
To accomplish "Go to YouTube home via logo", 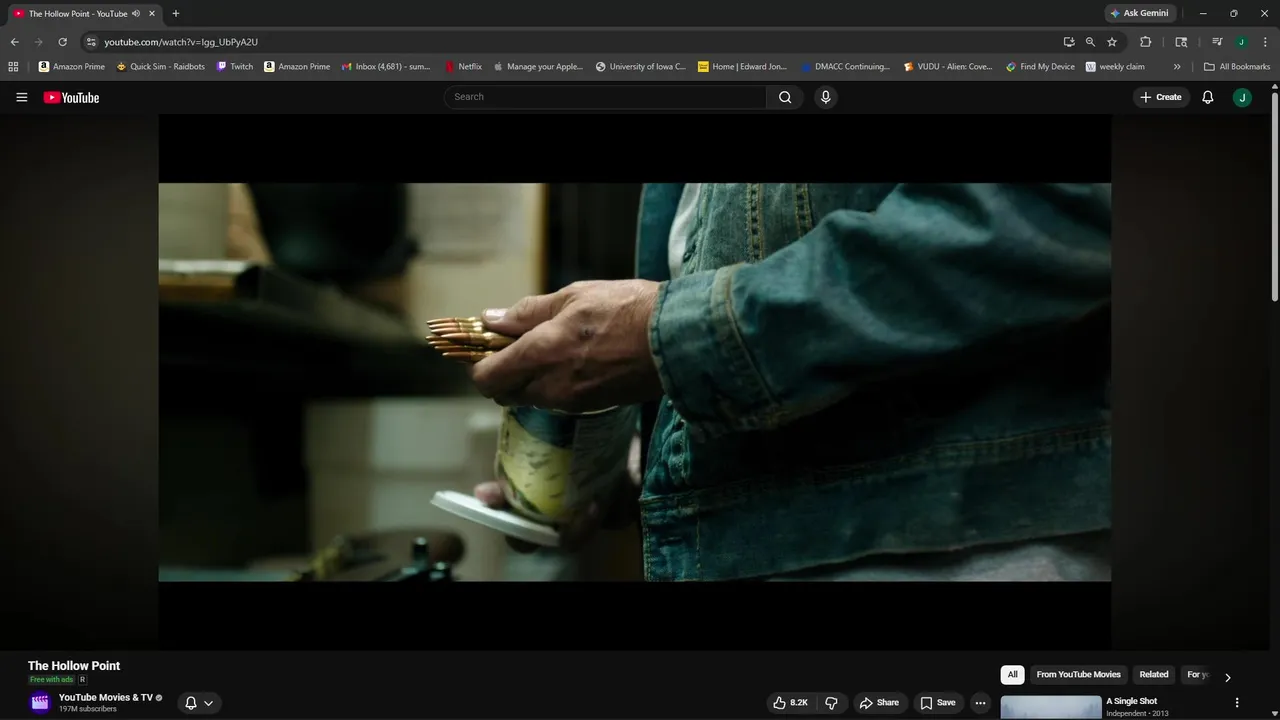I will click(x=71, y=97).
